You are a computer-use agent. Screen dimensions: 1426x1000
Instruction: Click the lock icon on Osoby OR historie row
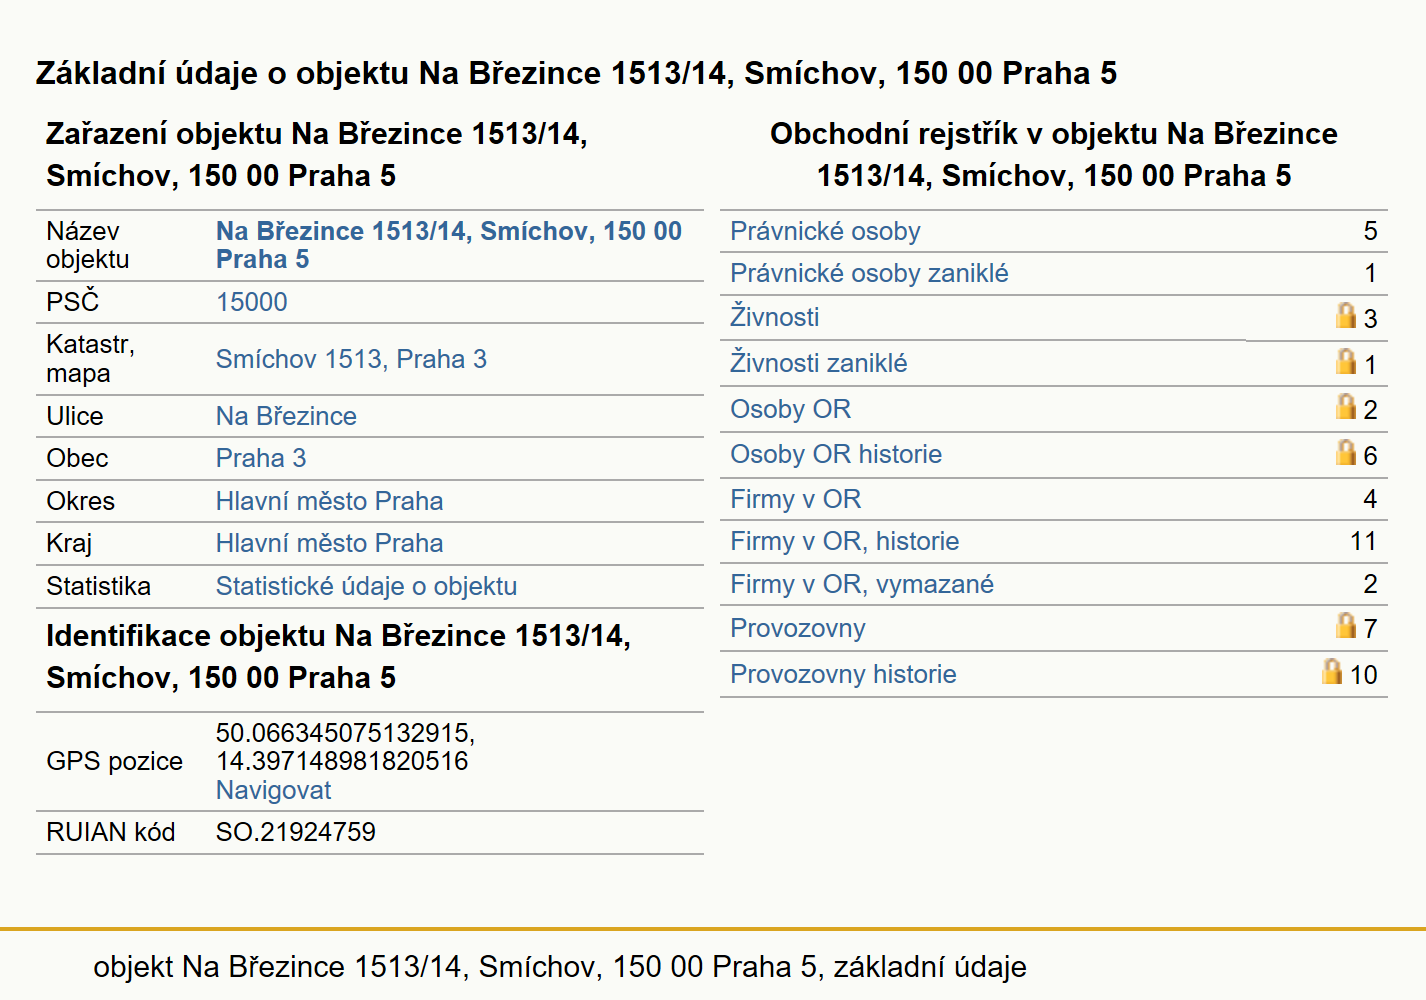point(1346,452)
